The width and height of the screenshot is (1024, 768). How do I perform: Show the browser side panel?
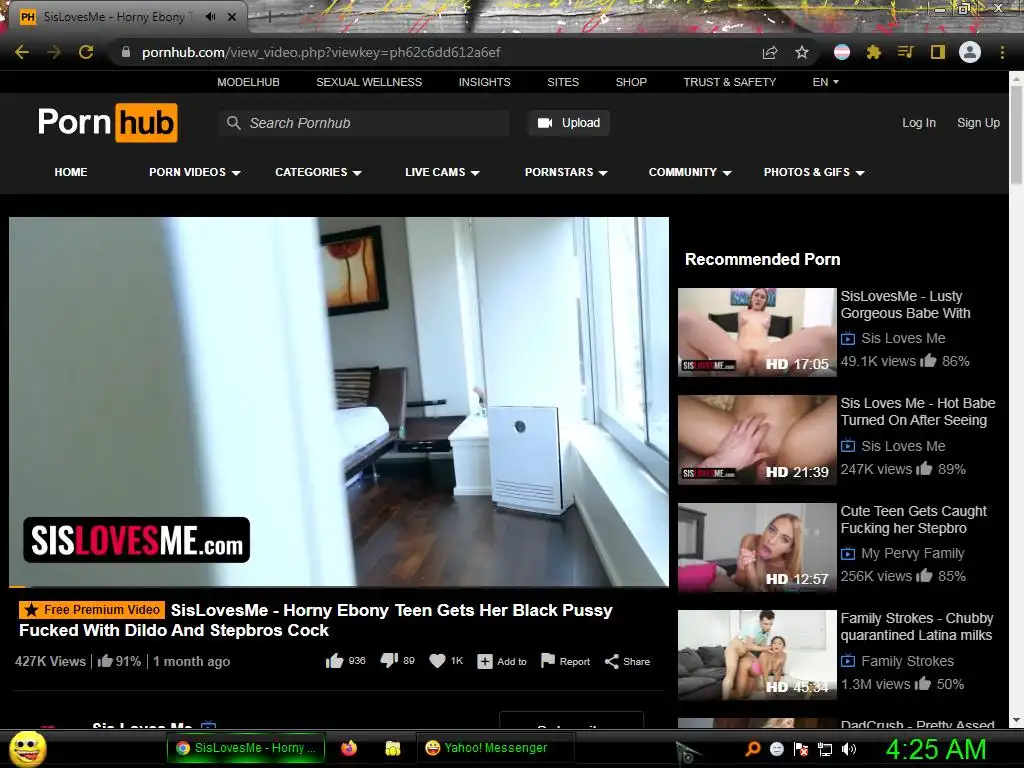click(938, 52)
